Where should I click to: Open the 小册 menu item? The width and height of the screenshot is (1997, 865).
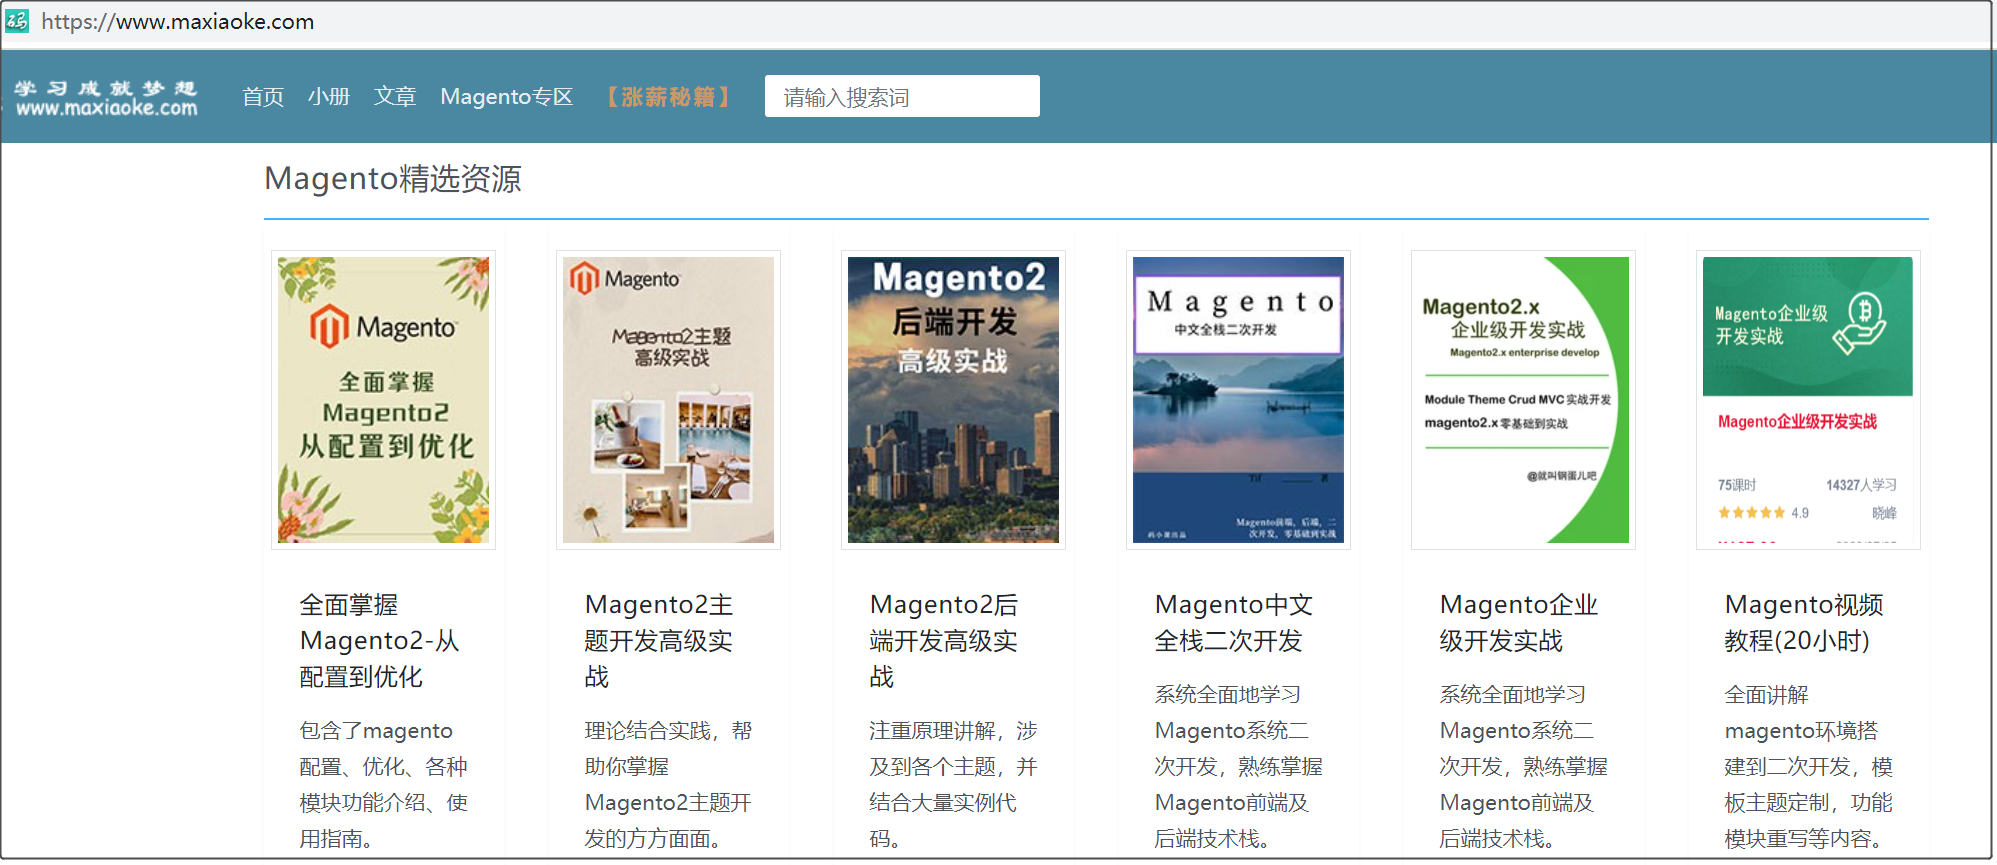pos(329,97)
